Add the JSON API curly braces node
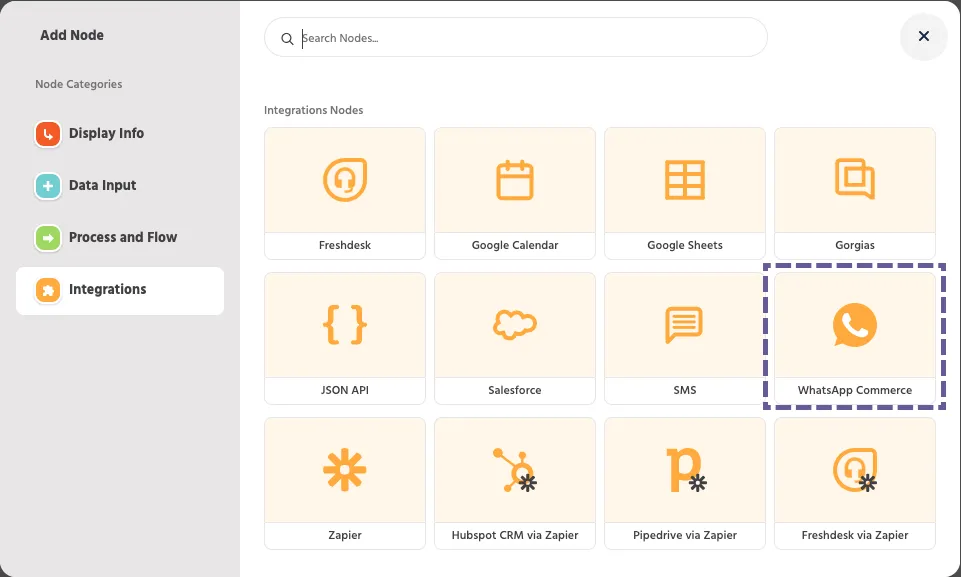The width and height of the screenshot is (961, 577). 344,324
